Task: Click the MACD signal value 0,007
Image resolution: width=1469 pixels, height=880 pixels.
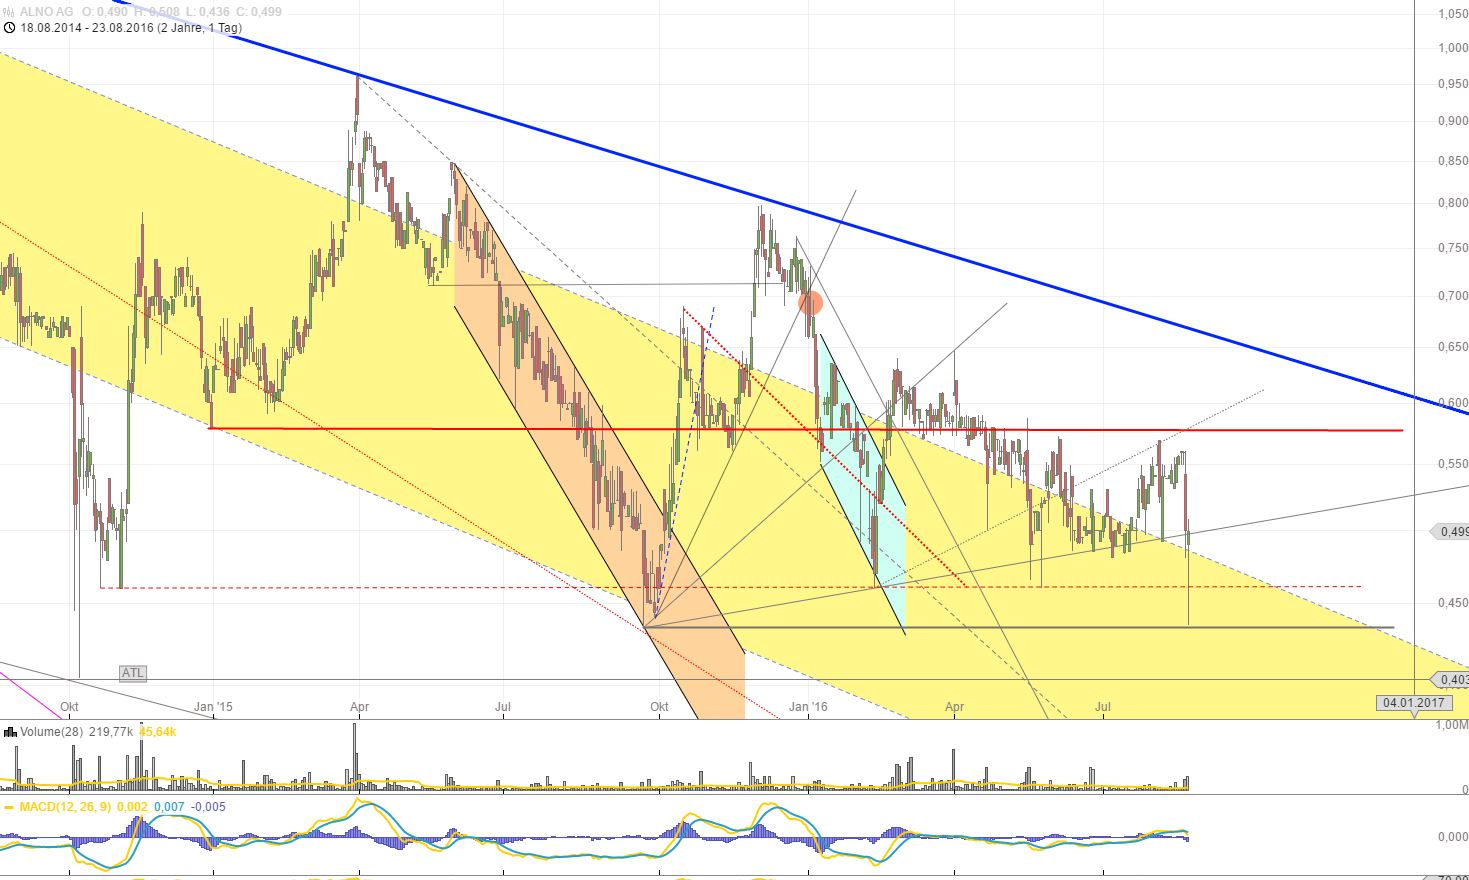Action: [x=169, y=807]
